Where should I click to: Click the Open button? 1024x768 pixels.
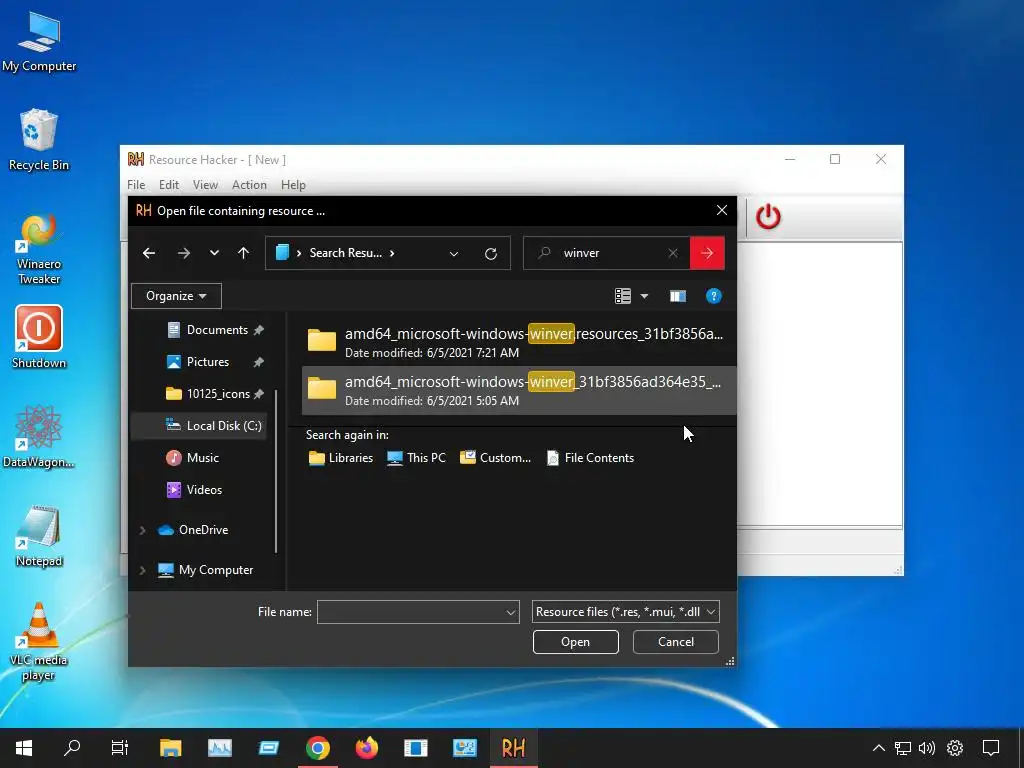coord(575,642)
